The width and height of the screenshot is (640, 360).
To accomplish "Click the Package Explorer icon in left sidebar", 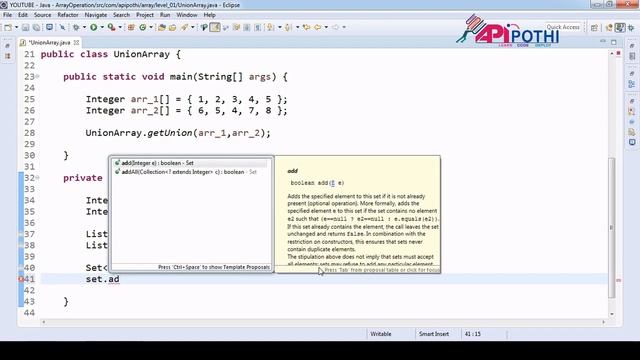I will (7, 56).
